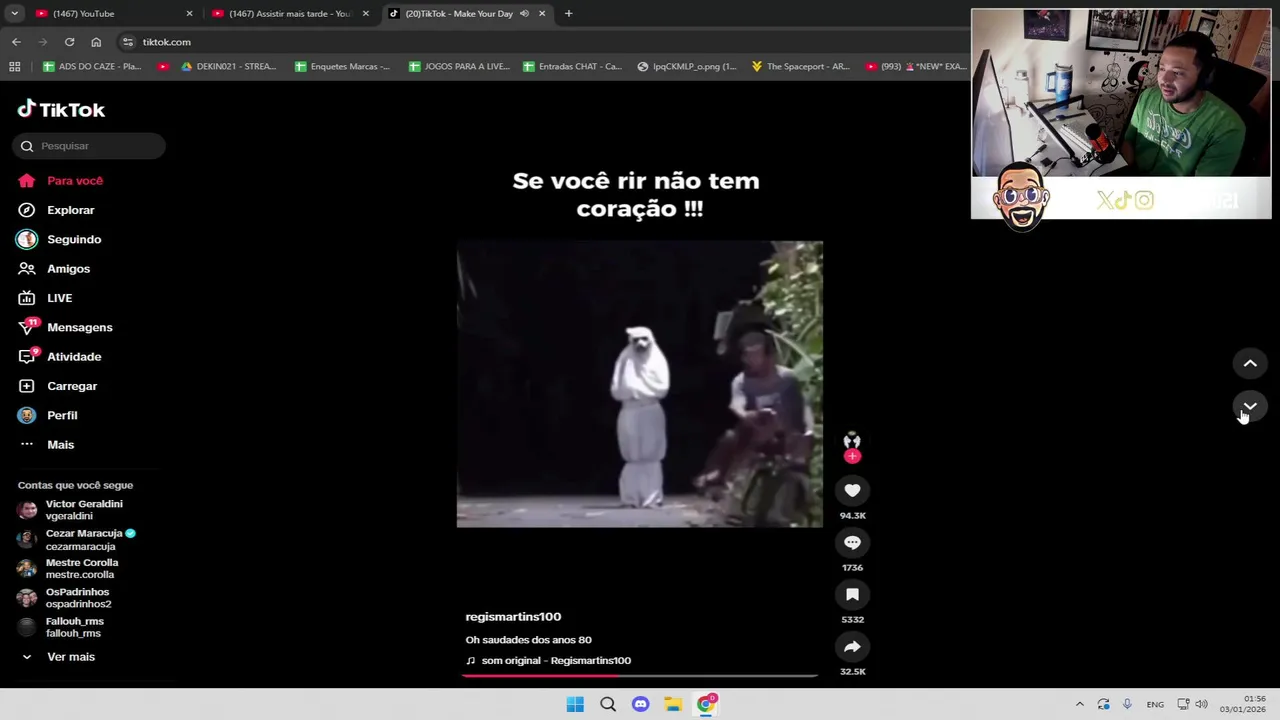
Task: Open JOGOS PARA A LIVE bookmark
Action: [459, 67]
